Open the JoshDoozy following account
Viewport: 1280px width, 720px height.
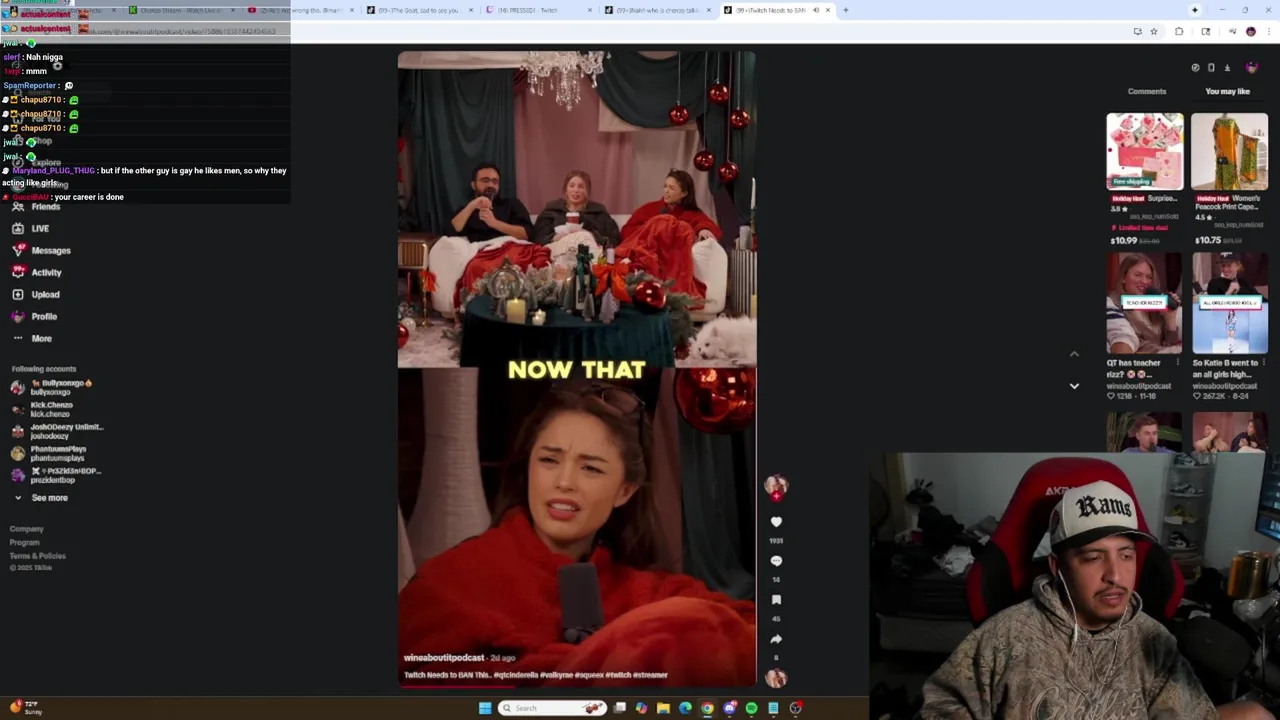57,431
